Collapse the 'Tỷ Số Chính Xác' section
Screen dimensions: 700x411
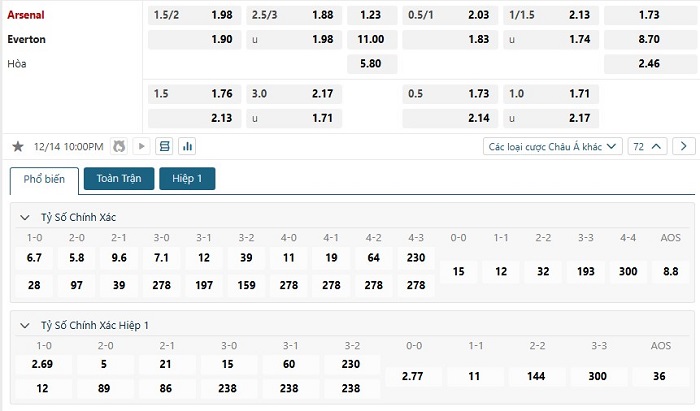[26, 217]
